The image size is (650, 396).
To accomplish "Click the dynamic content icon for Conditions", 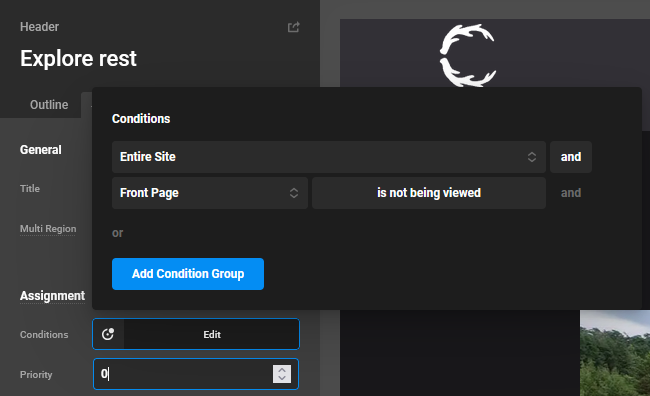I will coord(108,334).
